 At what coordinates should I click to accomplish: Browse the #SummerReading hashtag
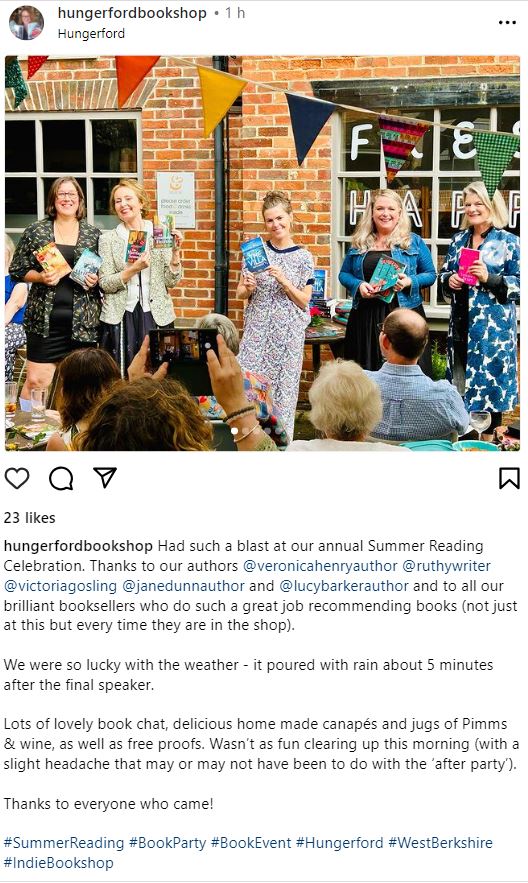coord(64,842)
